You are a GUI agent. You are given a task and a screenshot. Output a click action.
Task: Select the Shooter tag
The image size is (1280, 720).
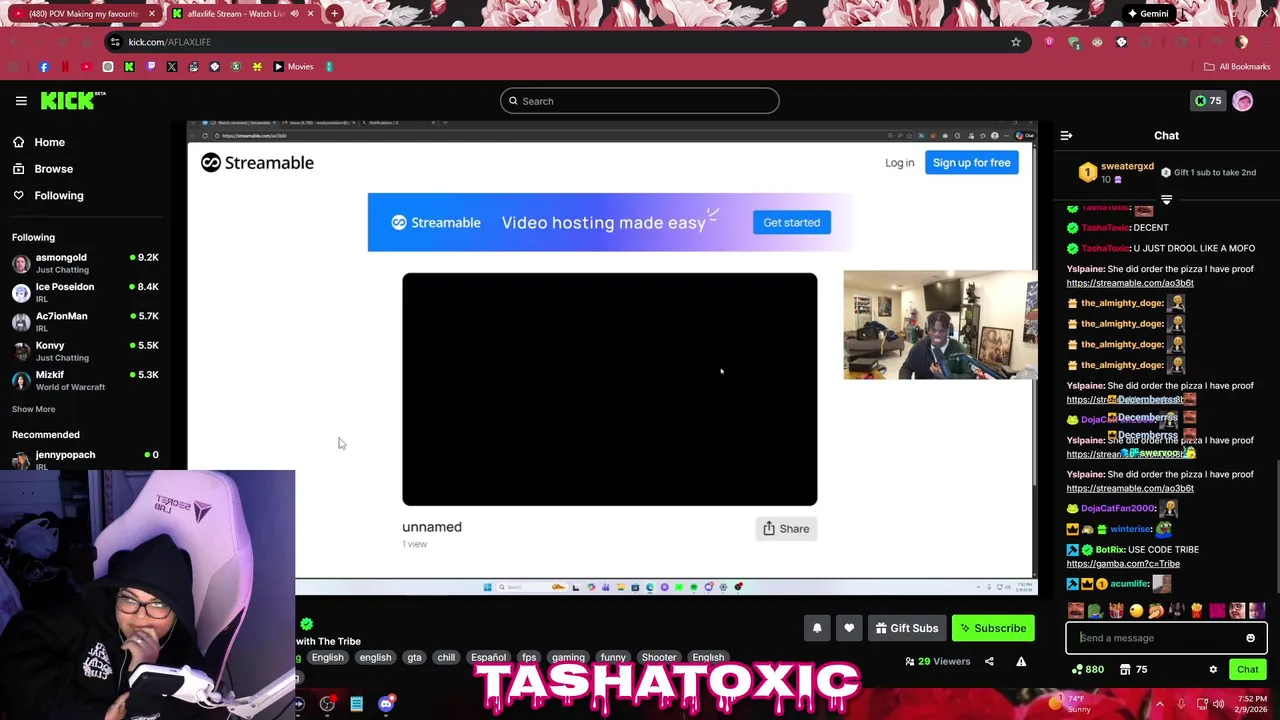[x=659, y=658]
